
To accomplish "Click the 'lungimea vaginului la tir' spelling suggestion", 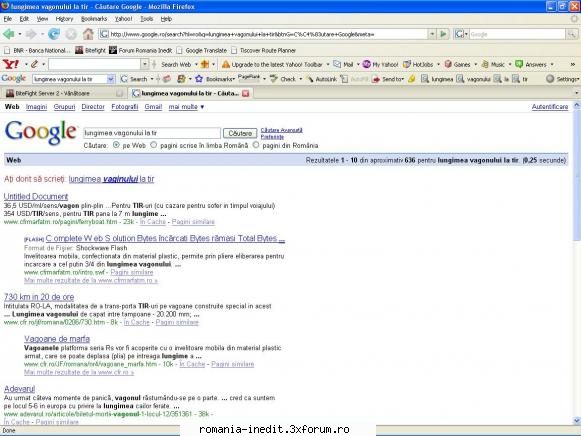I will pyautogui.click(x=111, y=179).
